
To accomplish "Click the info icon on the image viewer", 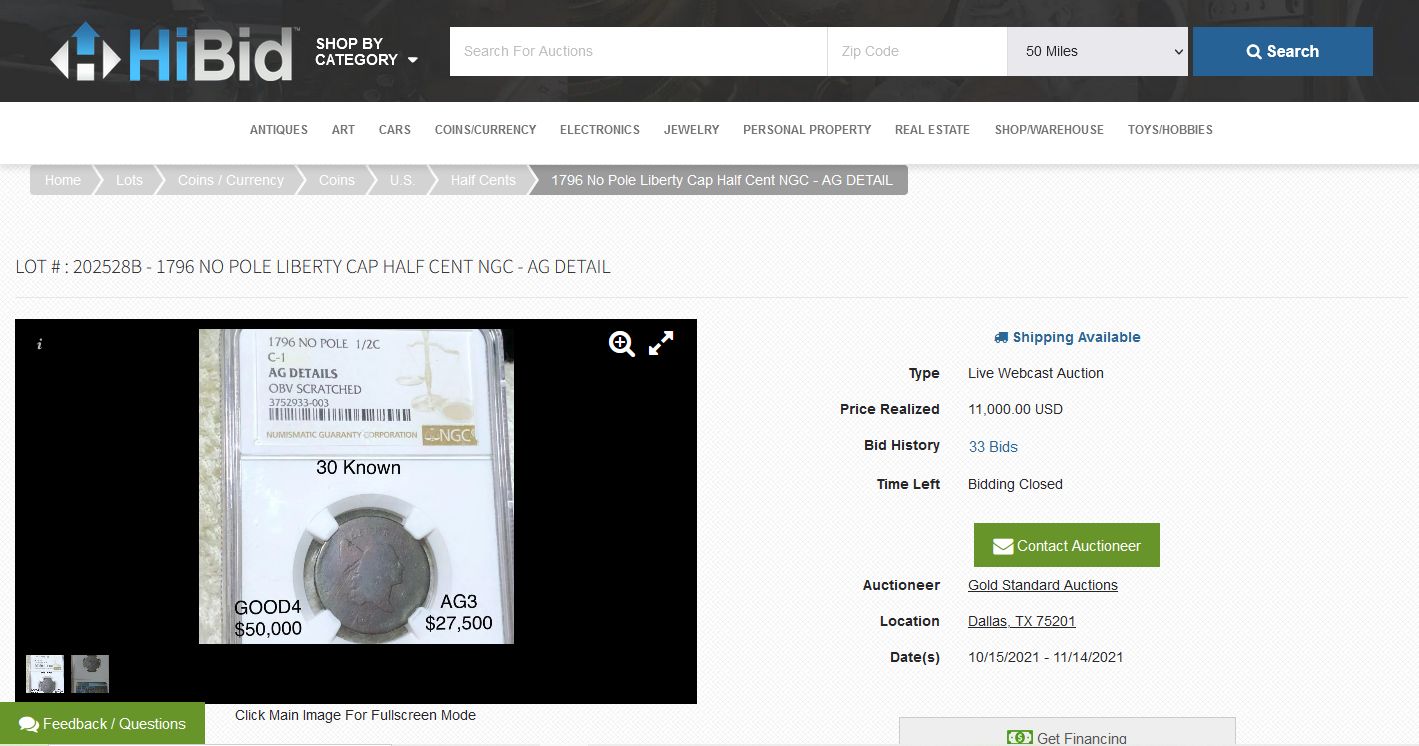I will coord(40,344).
